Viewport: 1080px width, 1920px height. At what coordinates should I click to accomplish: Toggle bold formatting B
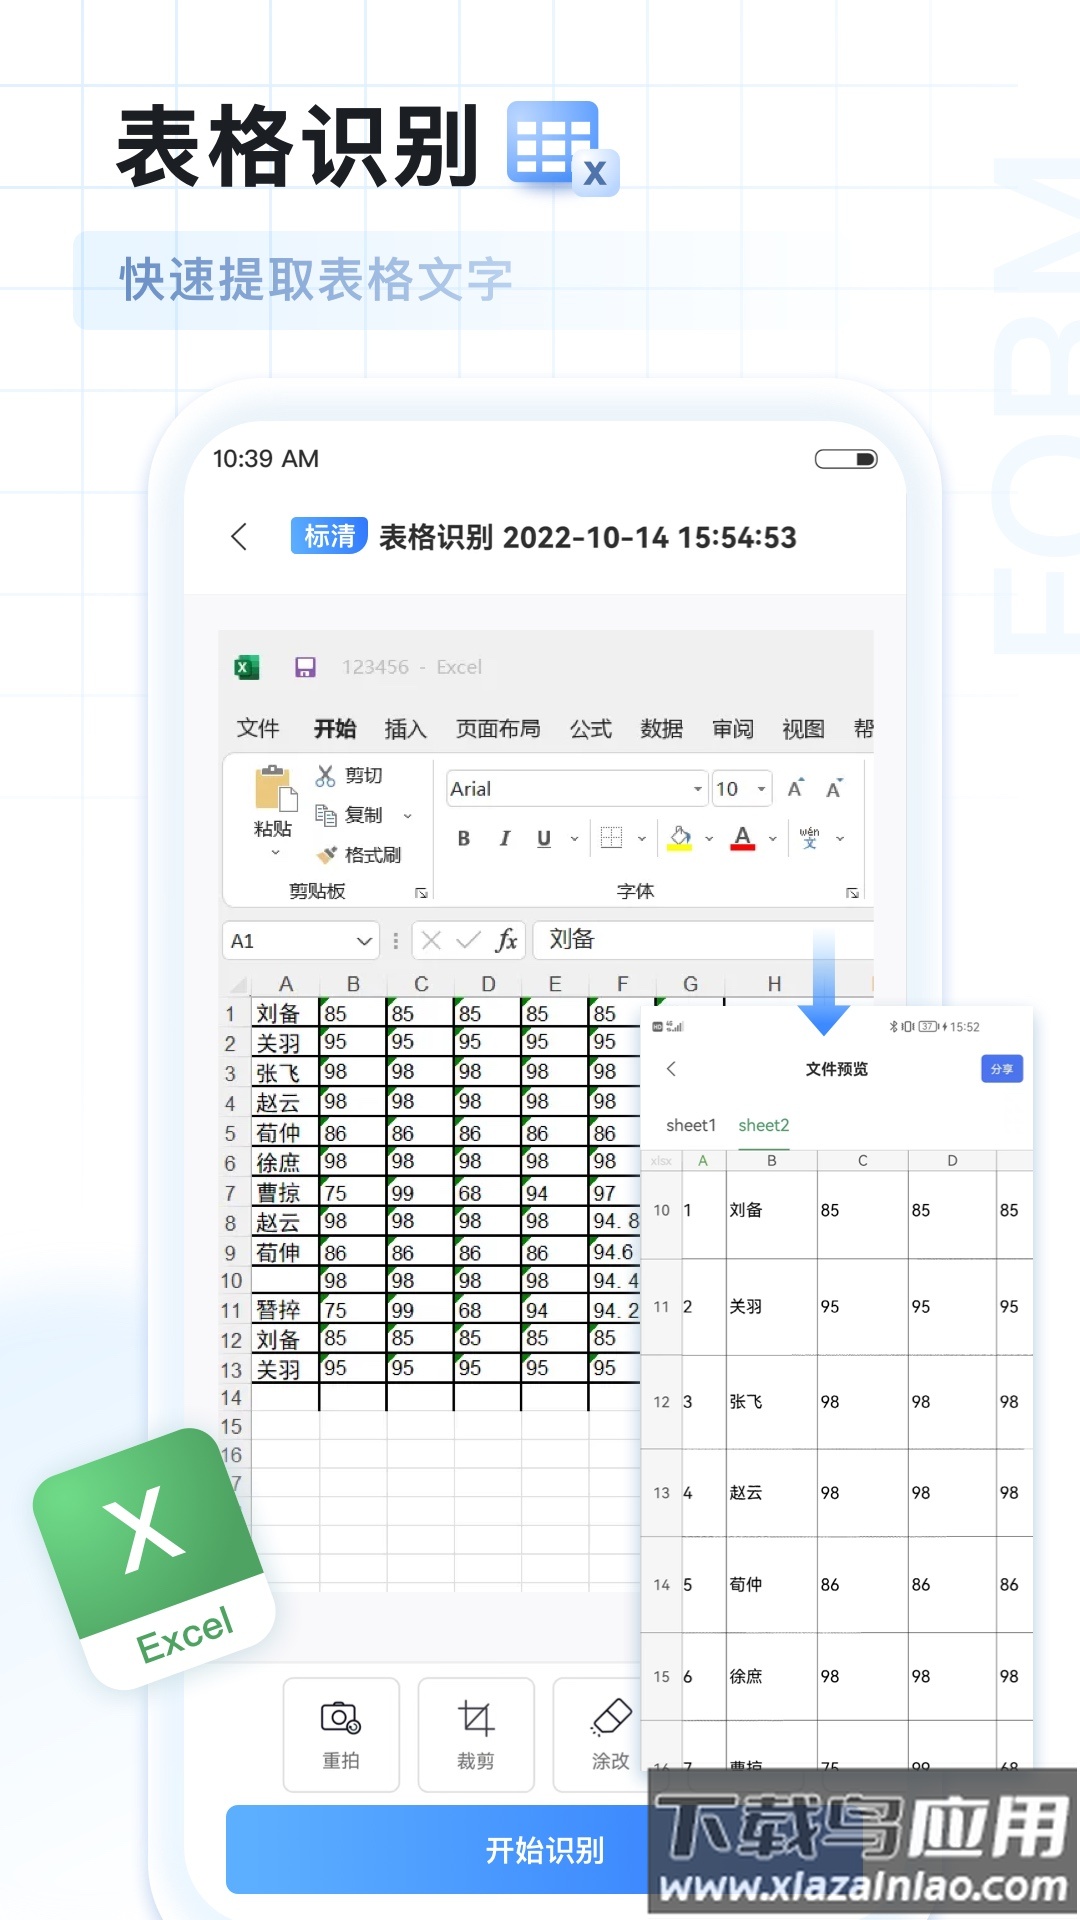click(x=464, y=839)
